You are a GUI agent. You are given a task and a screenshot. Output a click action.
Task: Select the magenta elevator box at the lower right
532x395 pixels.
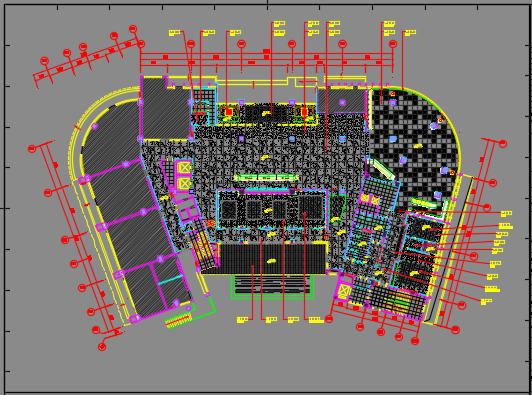coord(344,291)
